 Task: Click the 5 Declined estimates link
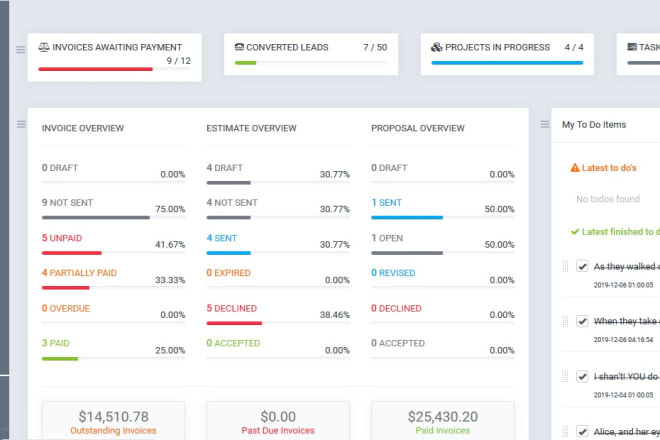232,308
